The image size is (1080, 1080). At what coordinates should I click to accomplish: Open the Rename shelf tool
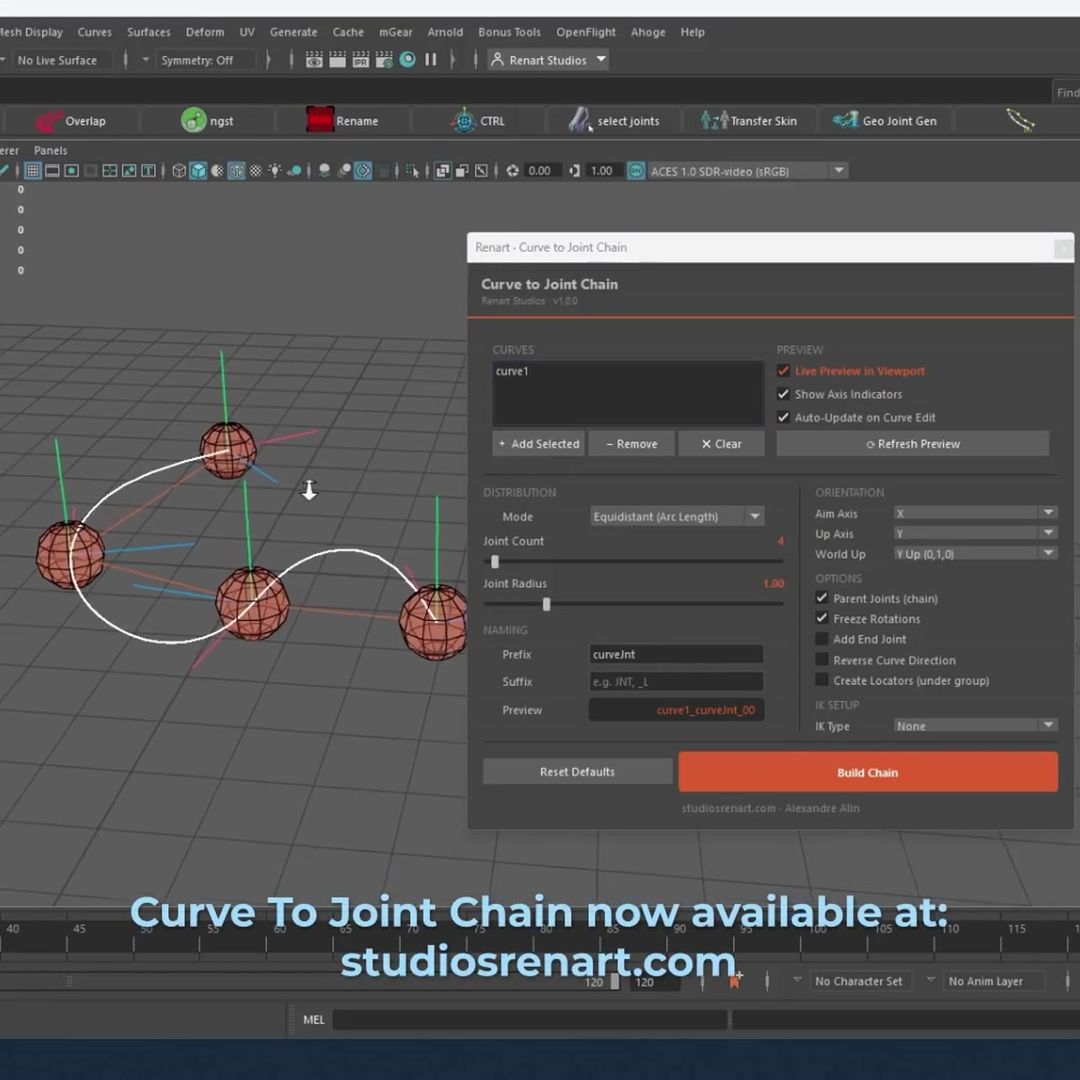click(x=342, y=121)
